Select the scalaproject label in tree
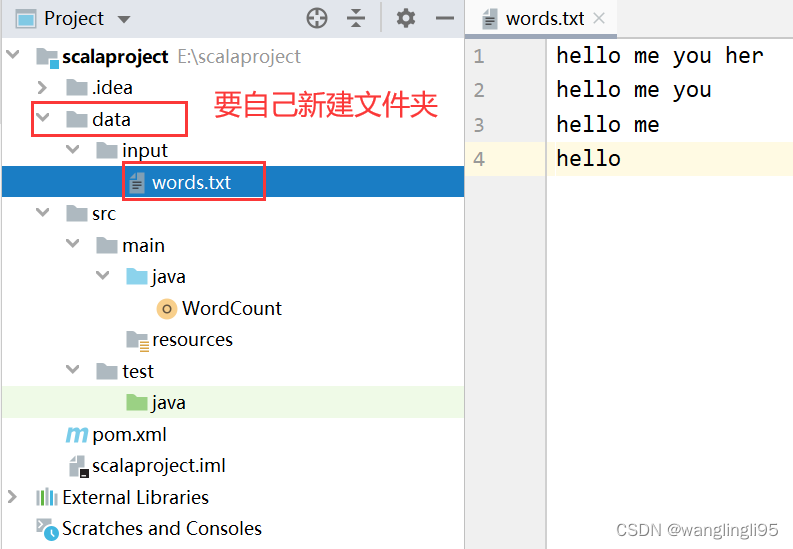 (x=115, y=57)
